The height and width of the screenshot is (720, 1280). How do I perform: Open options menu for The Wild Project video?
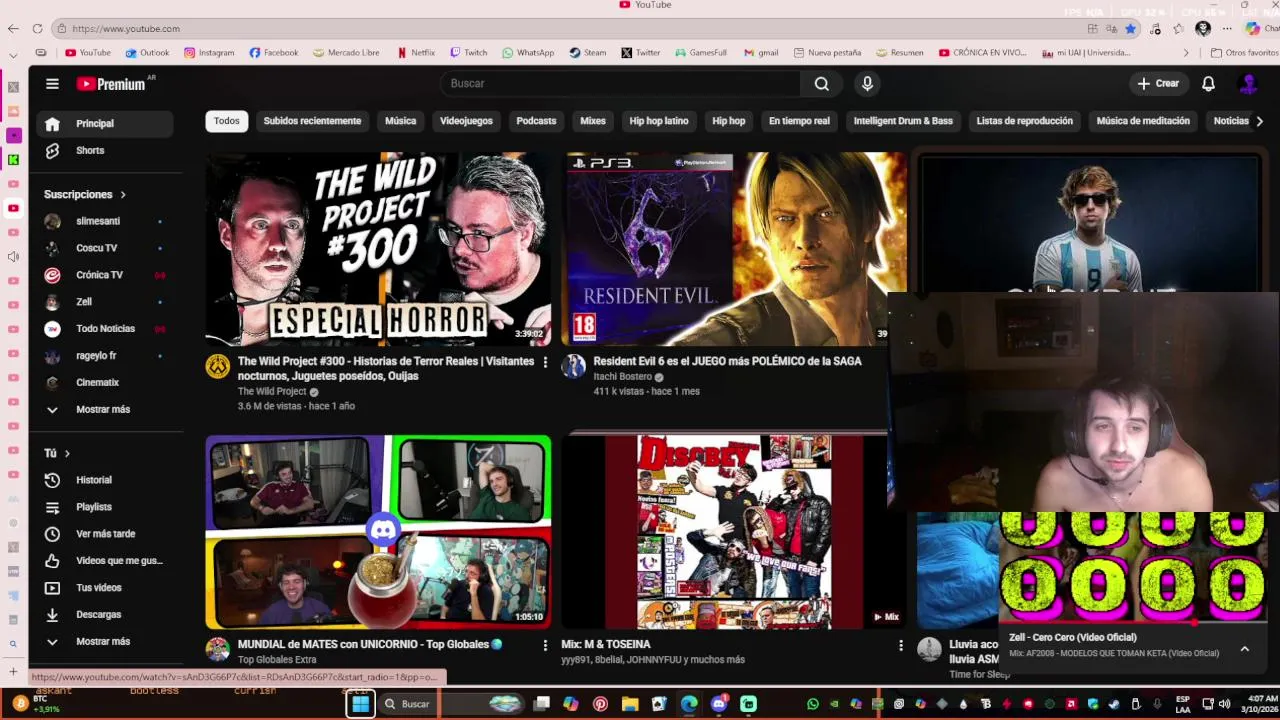point(545,362)
